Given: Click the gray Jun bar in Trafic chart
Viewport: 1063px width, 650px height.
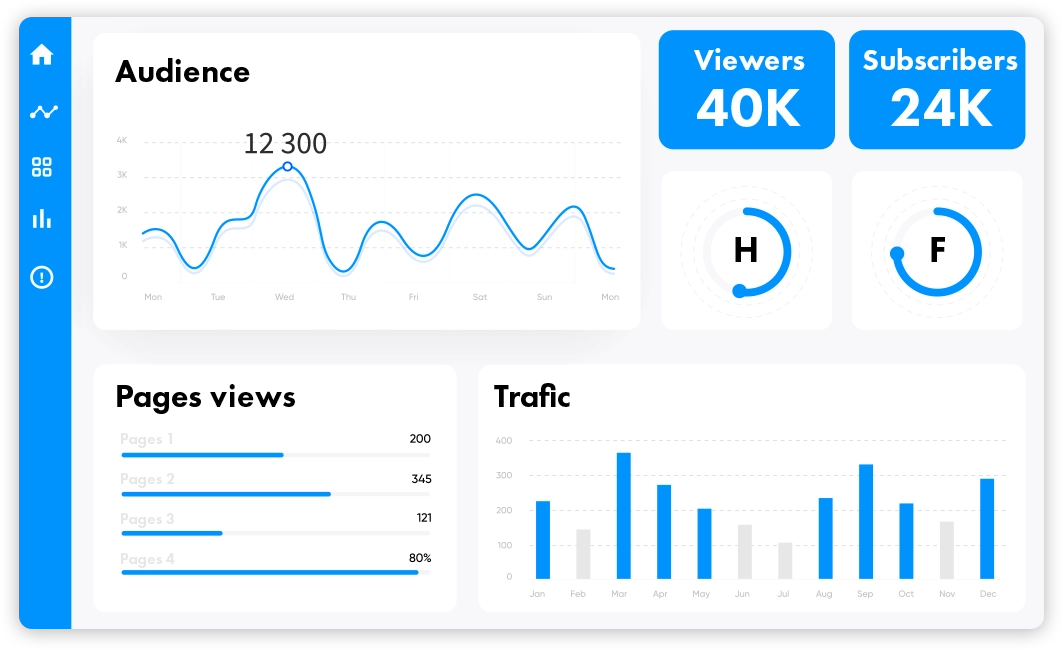Looking at the screenshot, I should pos(744,552).
